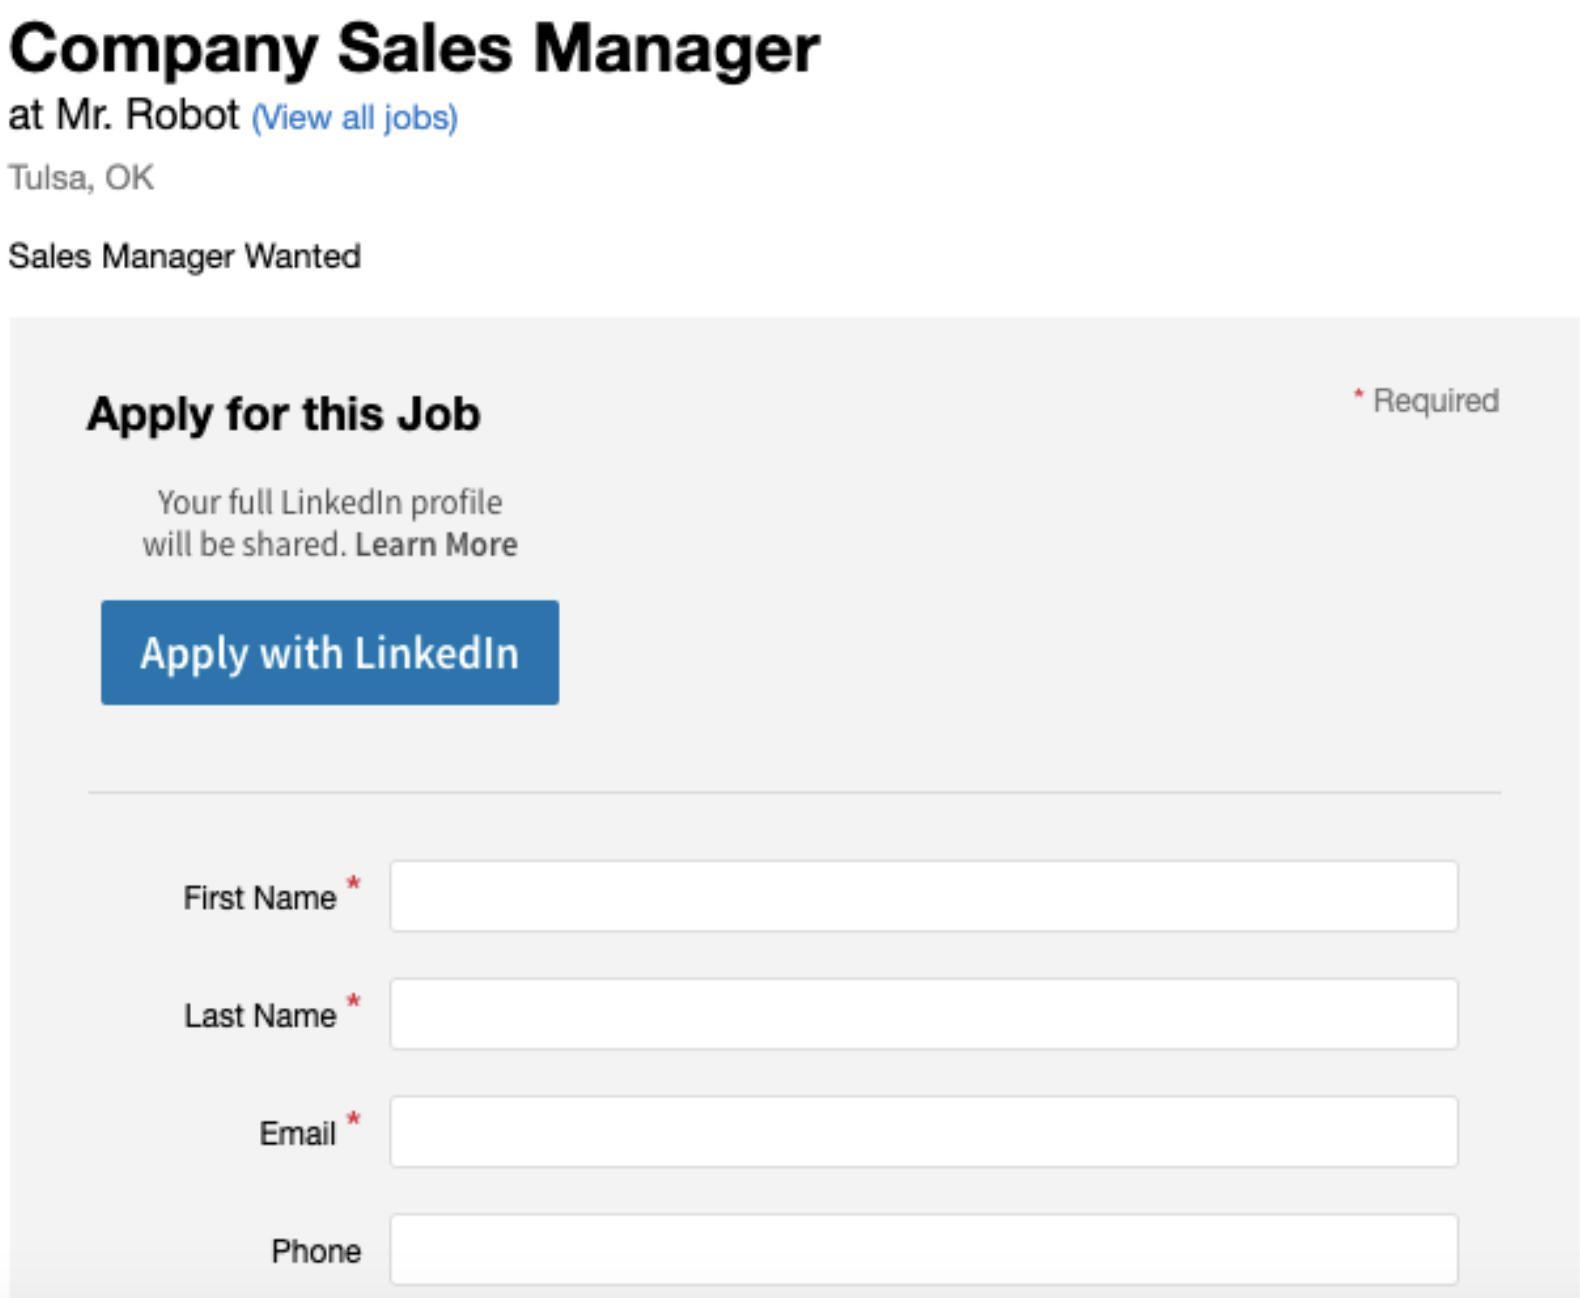Click the Learn More link
The image size is (1580, 1298).
[x=436, y=545]
